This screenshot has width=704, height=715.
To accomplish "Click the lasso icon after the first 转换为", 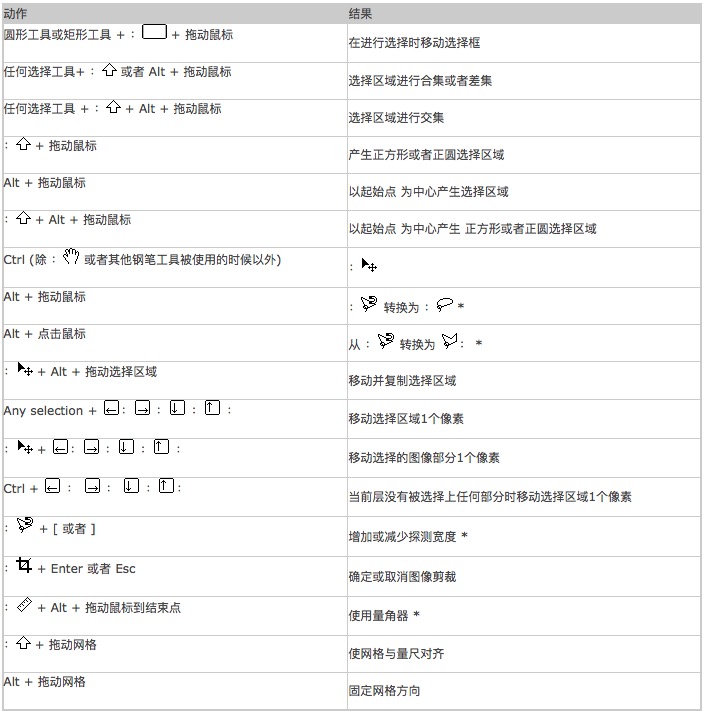I will [445, 305].
